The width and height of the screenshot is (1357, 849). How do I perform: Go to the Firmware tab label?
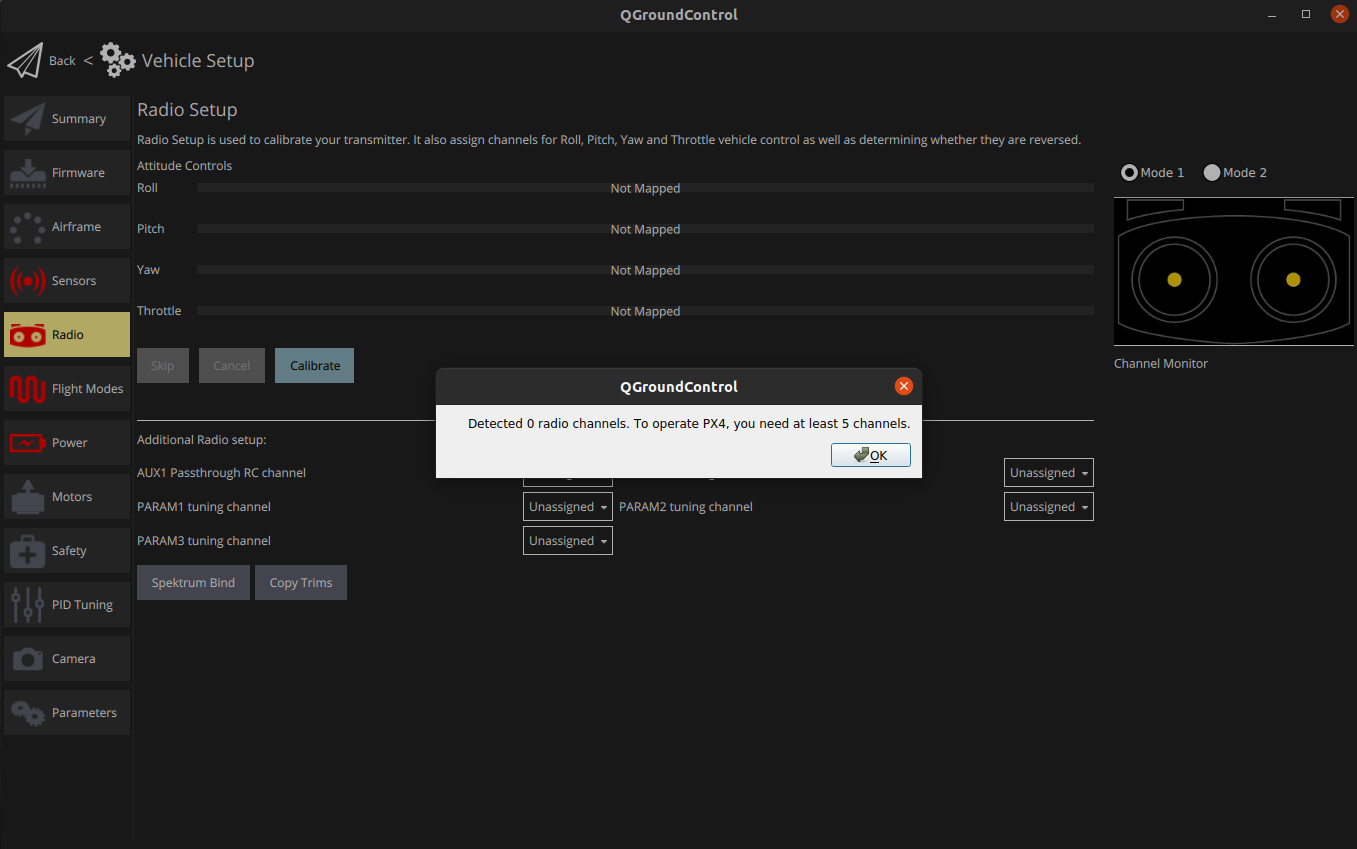pos(78,173)
